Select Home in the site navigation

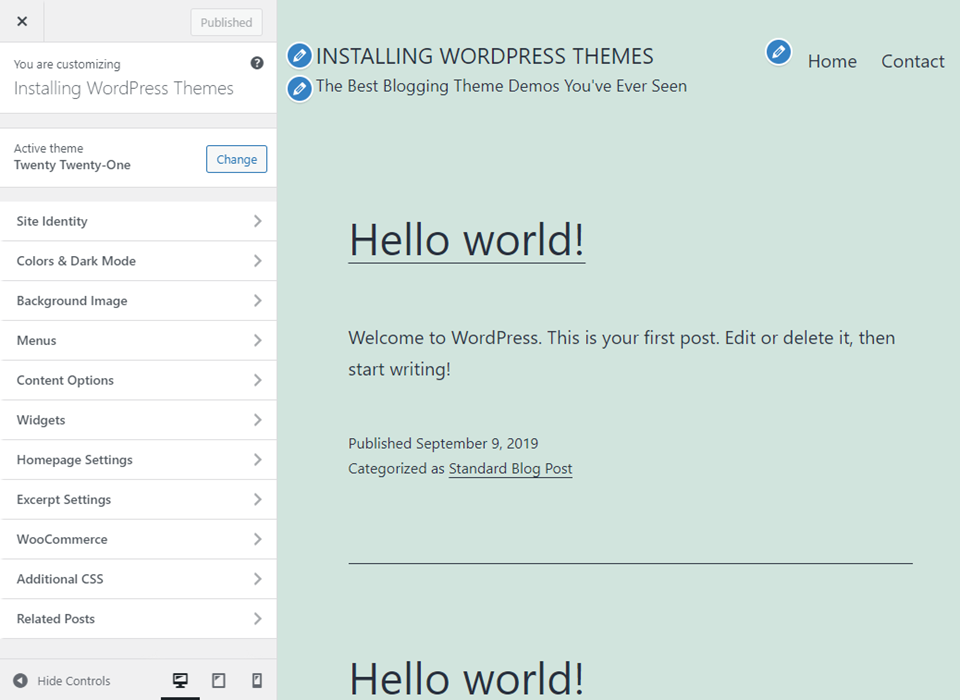(832, 61)
